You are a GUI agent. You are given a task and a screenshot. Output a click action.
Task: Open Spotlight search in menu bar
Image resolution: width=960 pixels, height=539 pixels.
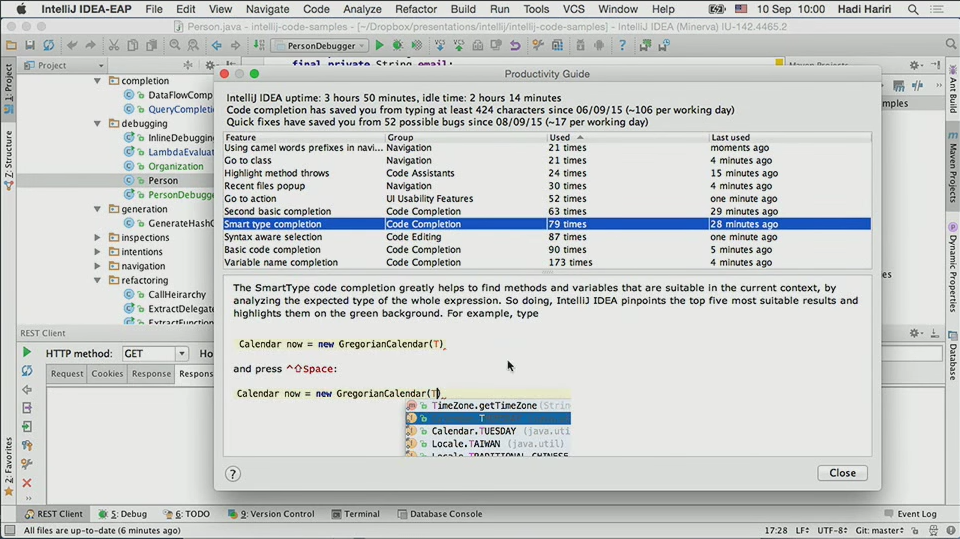(x=913, y=9)
